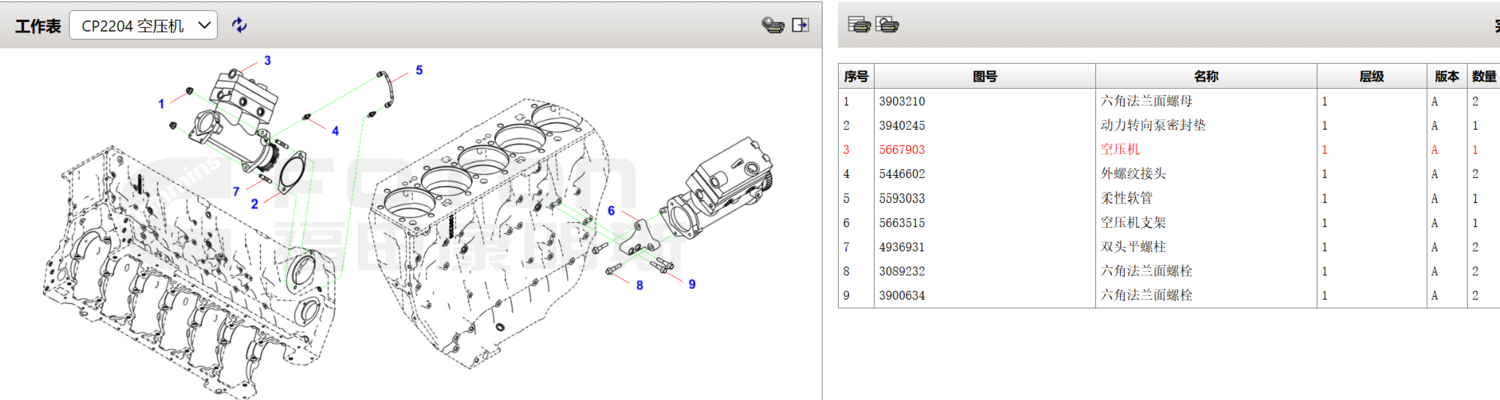
Task: Click the blue refresh arrows icon
Action: point(239,25)
